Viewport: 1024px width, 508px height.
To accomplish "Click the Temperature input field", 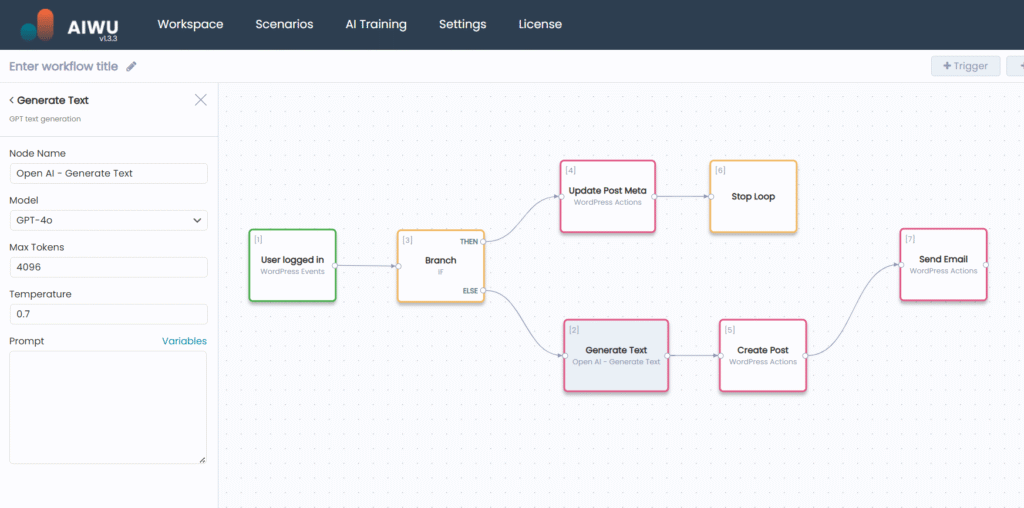I will (x=108, y=314).
